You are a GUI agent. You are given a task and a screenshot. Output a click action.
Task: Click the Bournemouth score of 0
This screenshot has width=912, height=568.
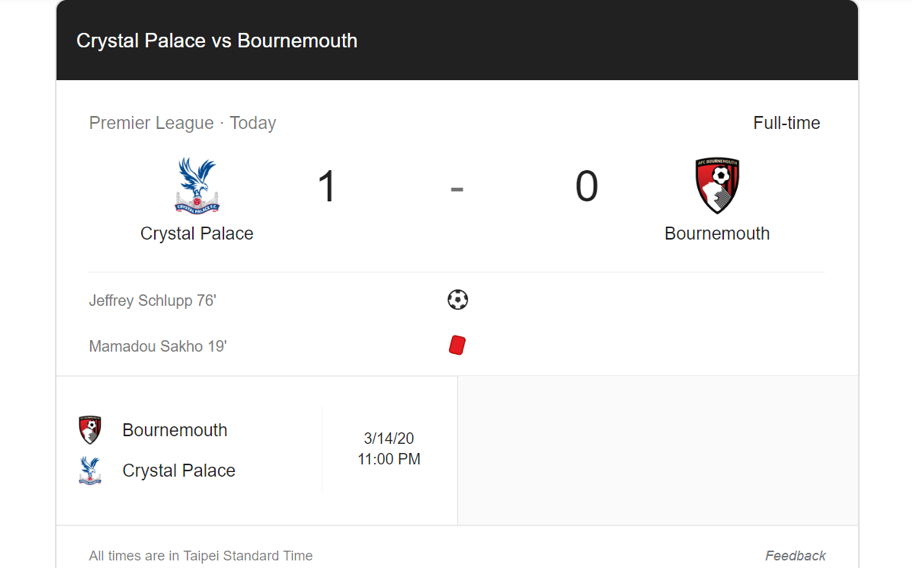(x=586, y=187)
